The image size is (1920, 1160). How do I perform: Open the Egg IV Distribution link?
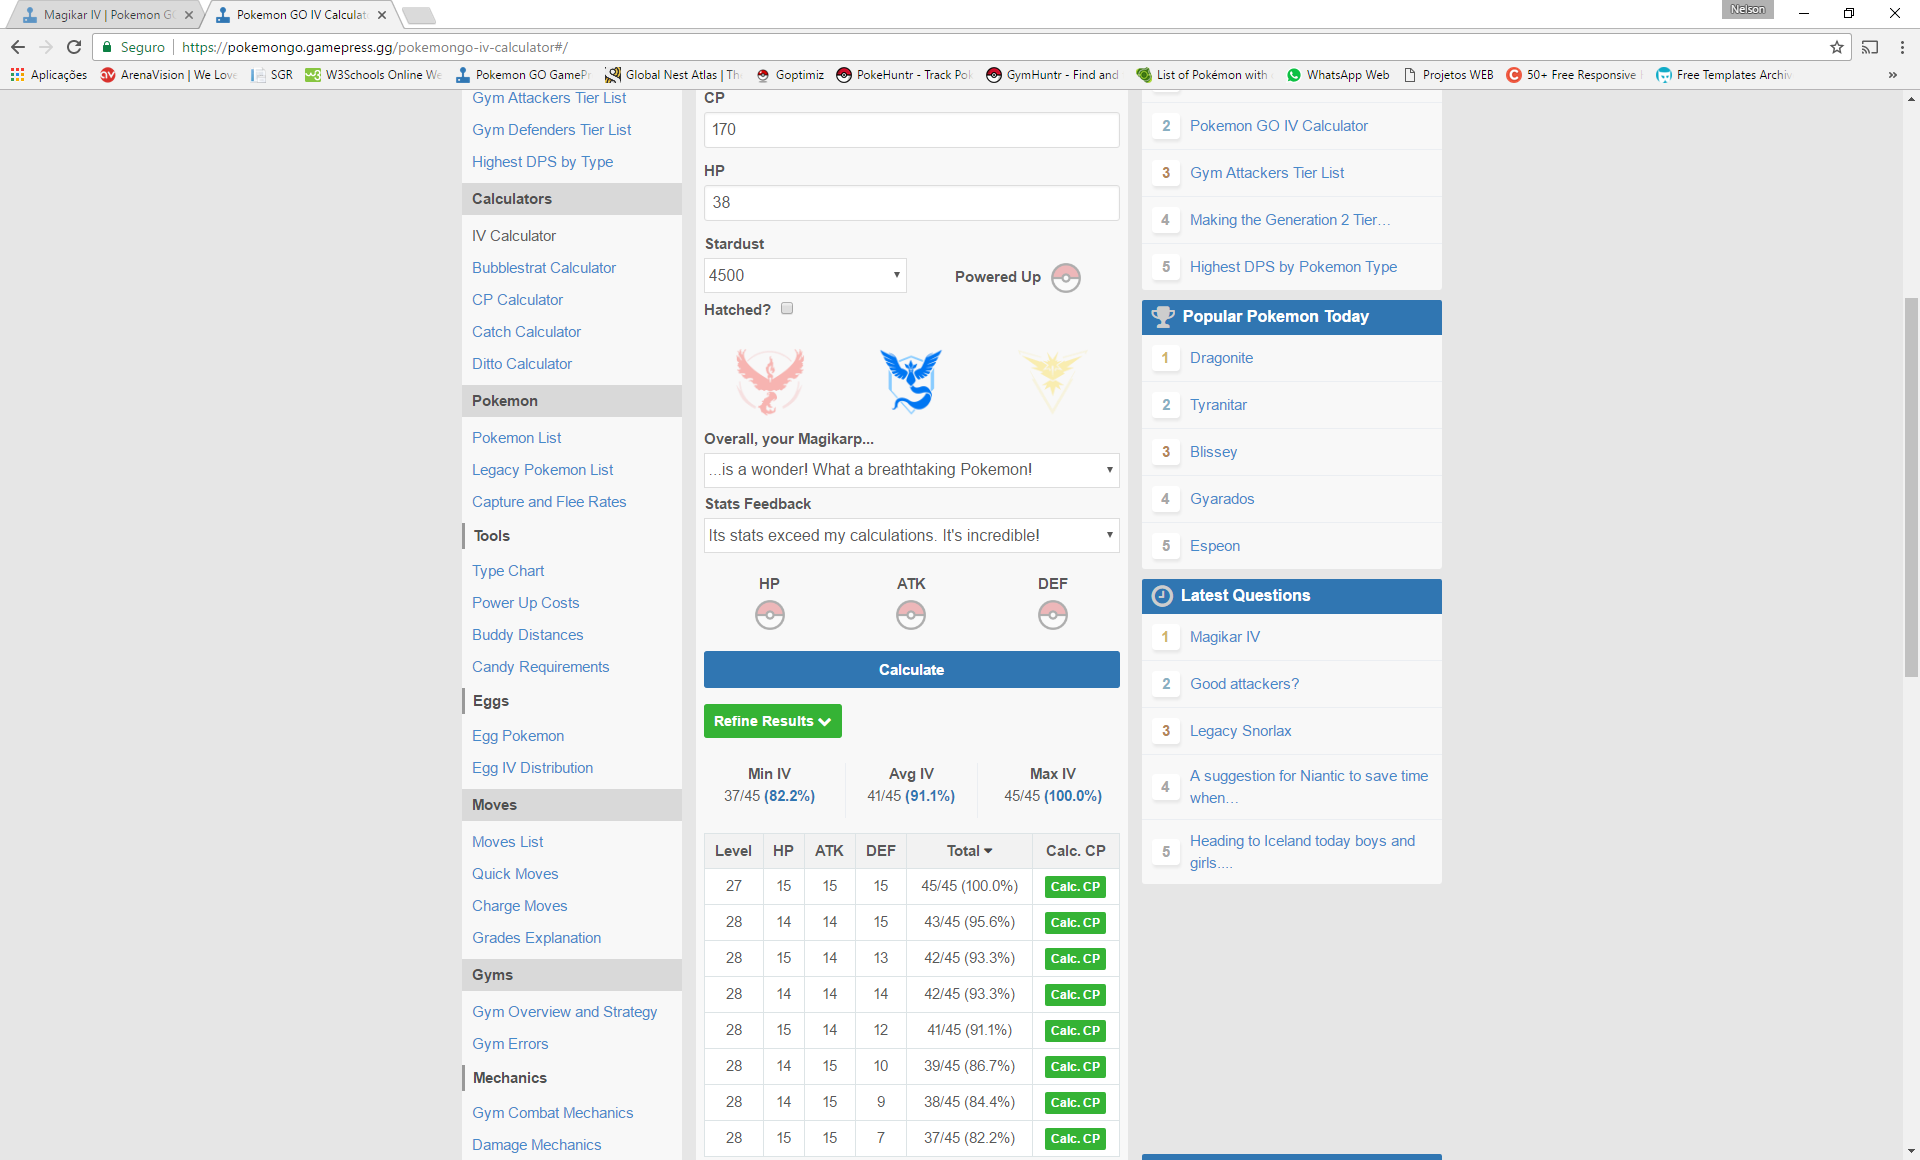point(533,768)
